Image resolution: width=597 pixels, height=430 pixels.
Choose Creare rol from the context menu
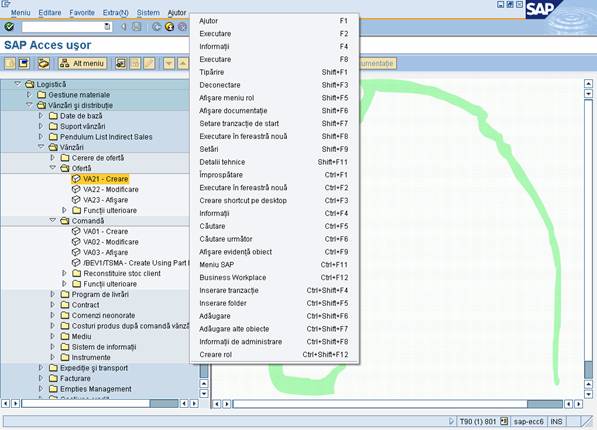click(274, 354)
